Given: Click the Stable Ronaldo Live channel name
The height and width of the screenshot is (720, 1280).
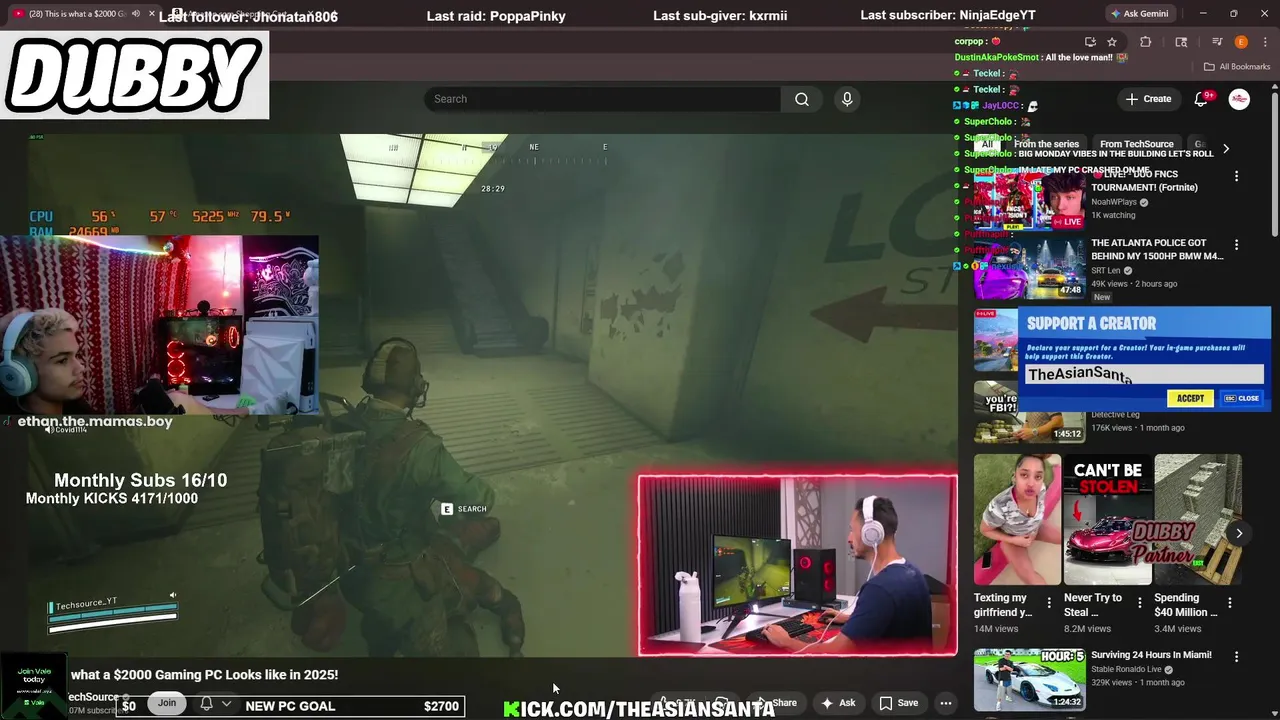Looking at the screenshot, I should 1127,669.
